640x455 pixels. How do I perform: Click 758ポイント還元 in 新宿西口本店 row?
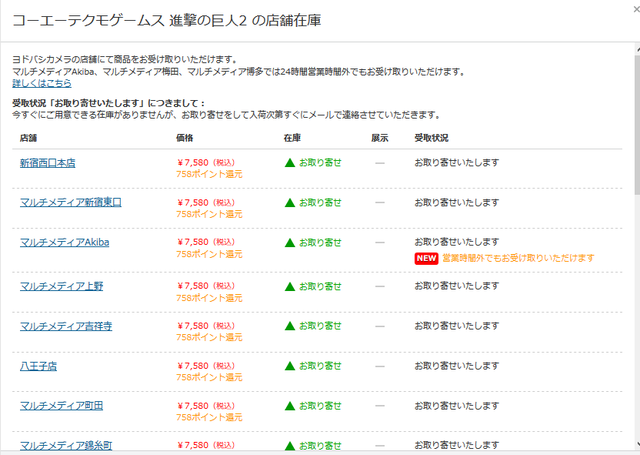tap(209, 174)
